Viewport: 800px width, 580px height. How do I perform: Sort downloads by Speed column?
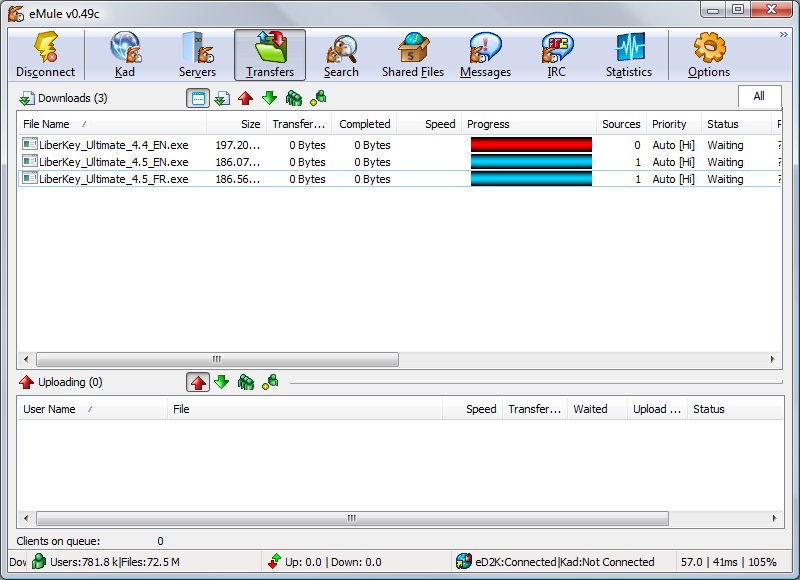coord(429,124)
